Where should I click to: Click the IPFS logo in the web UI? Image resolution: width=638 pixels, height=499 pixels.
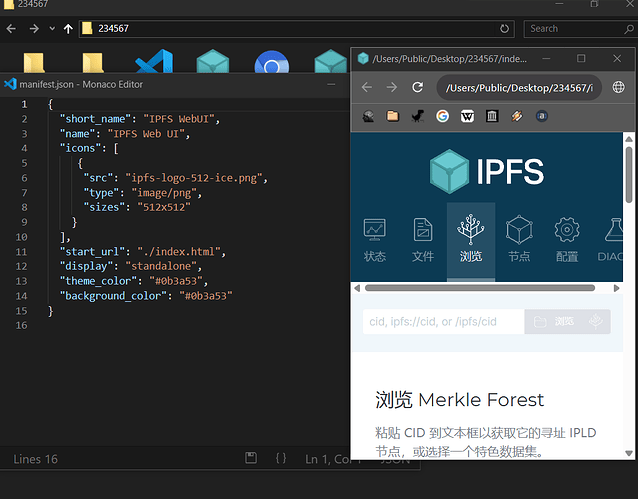(x=487, y=171)
